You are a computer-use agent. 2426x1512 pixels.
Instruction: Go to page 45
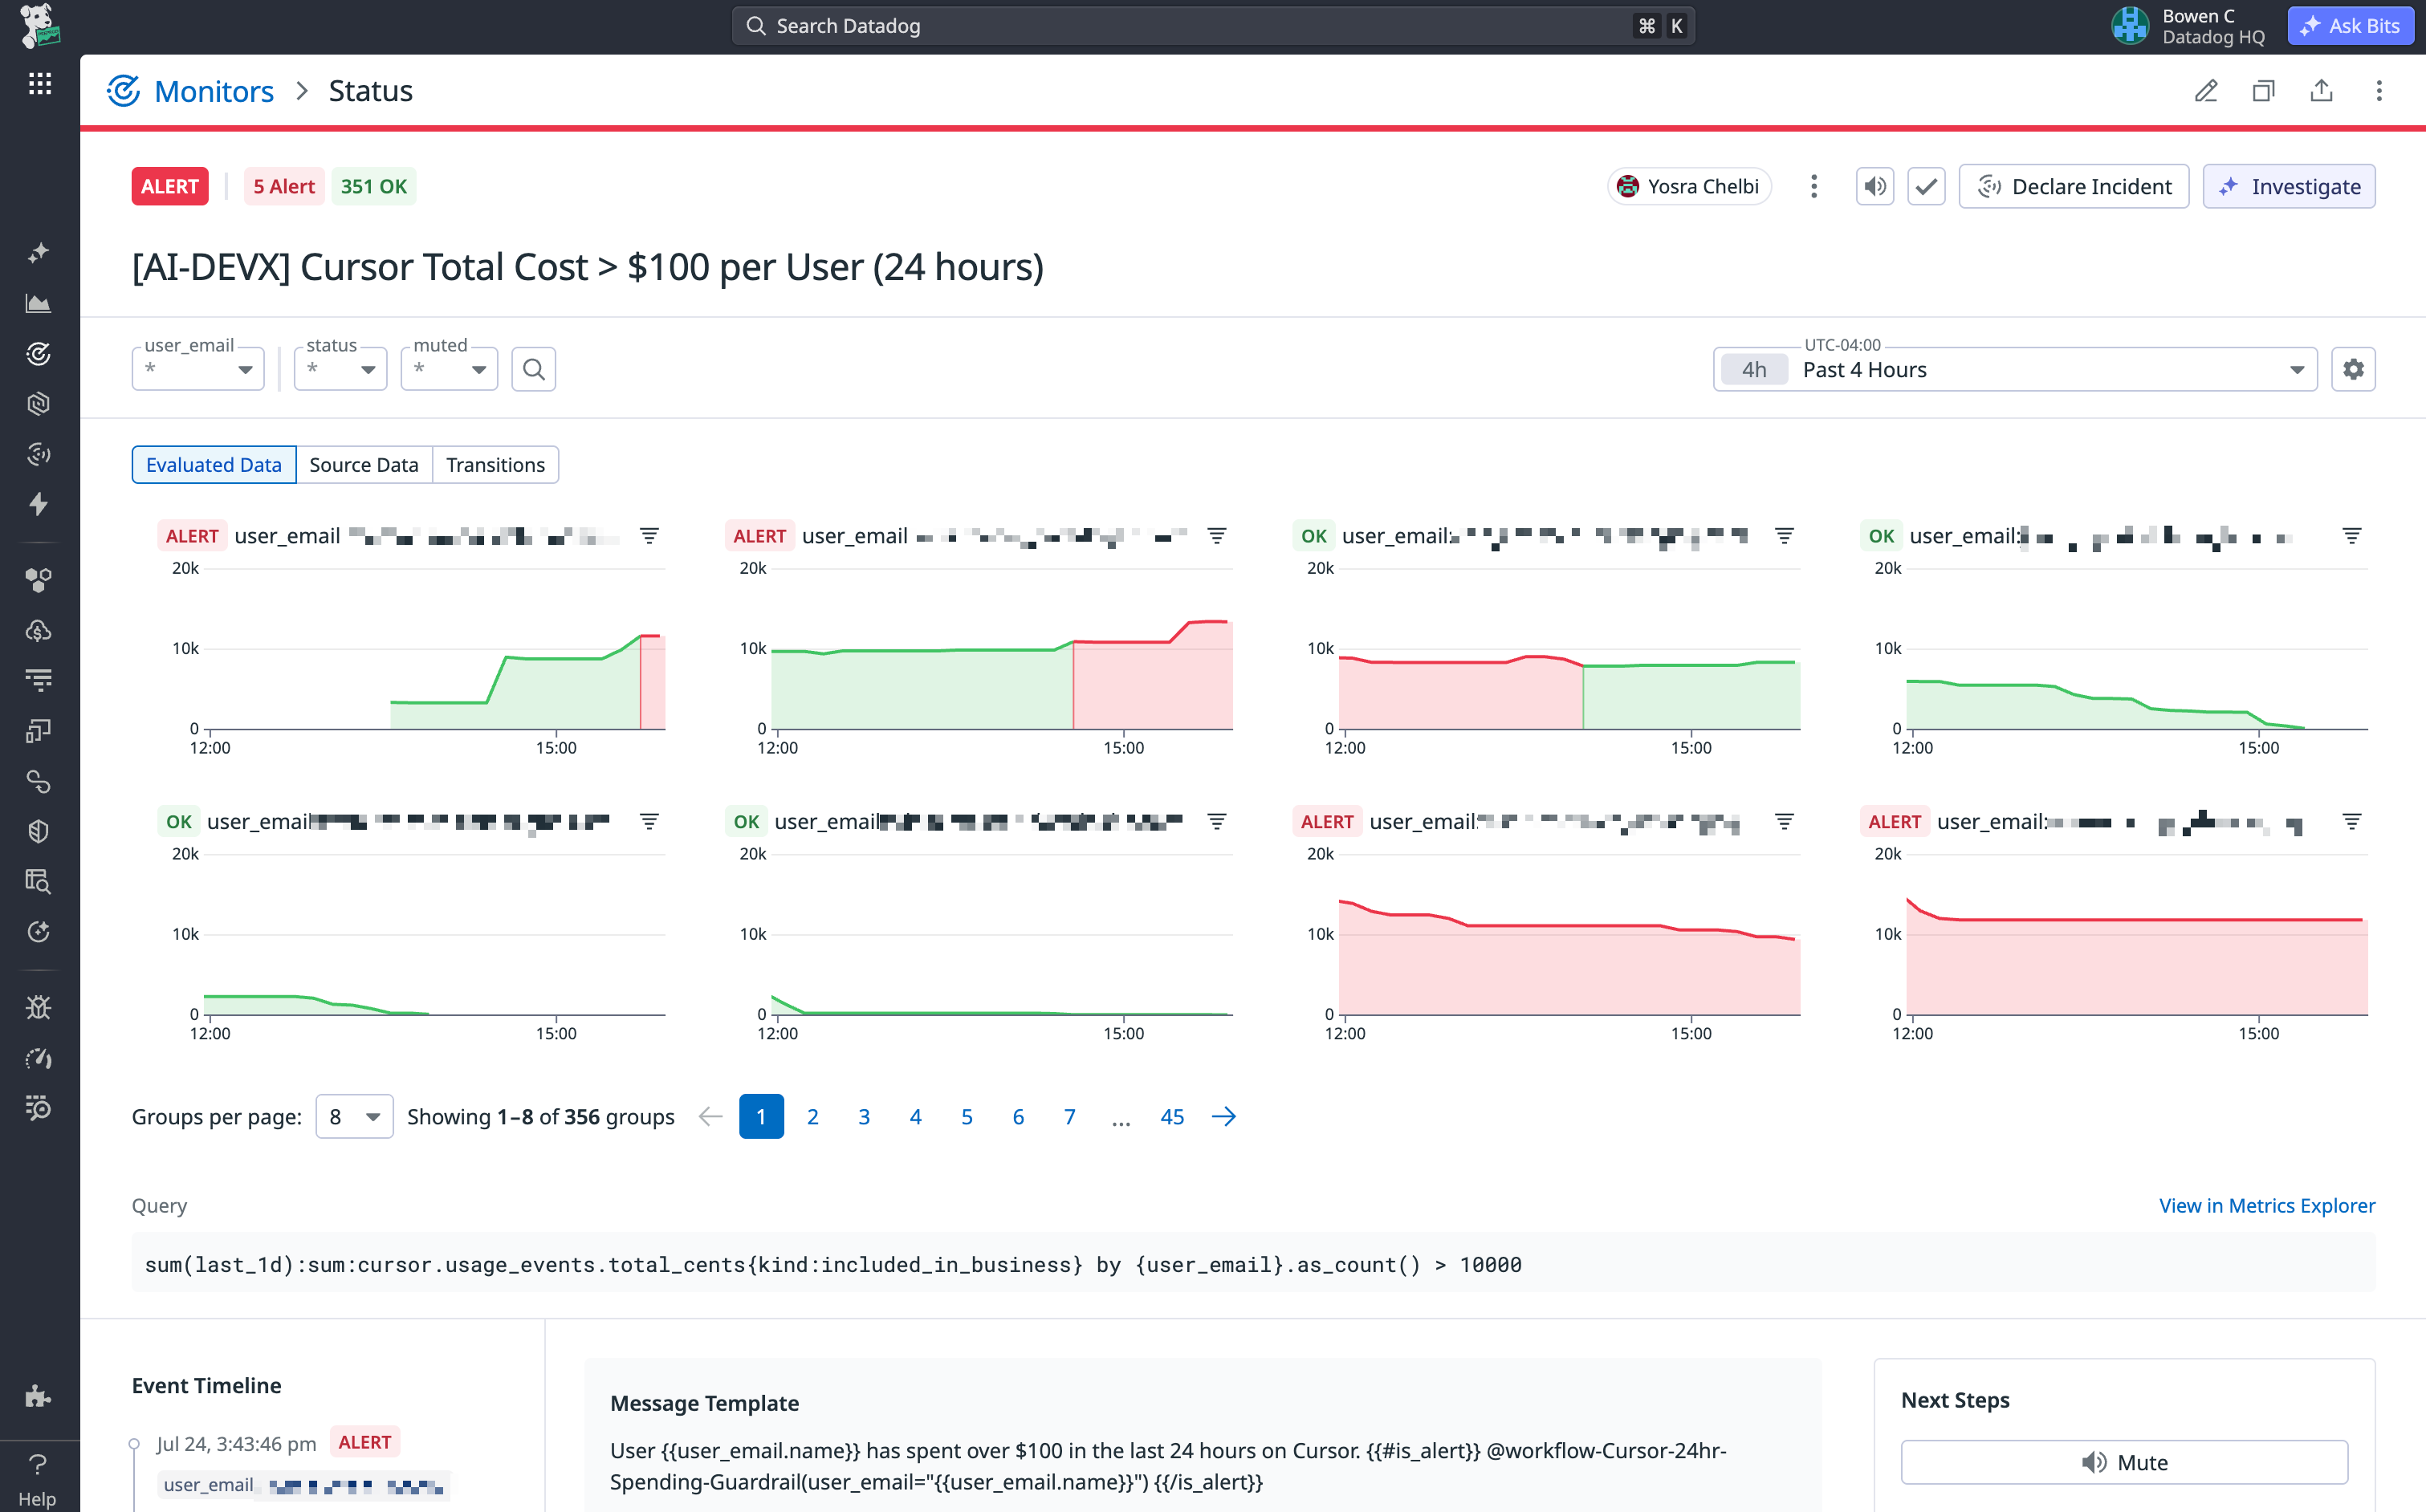1172,1116
